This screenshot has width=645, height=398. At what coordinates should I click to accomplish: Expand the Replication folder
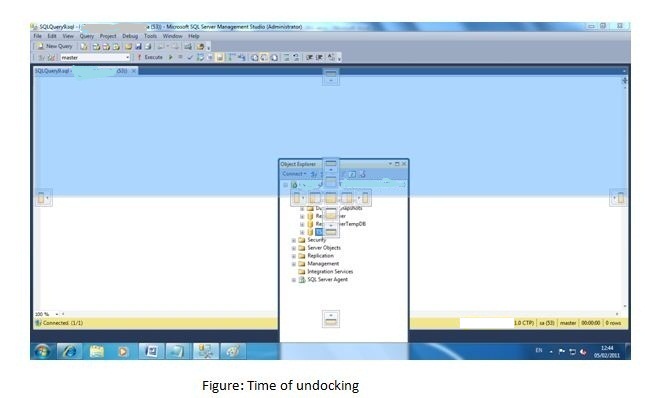(x=294, y=256)
